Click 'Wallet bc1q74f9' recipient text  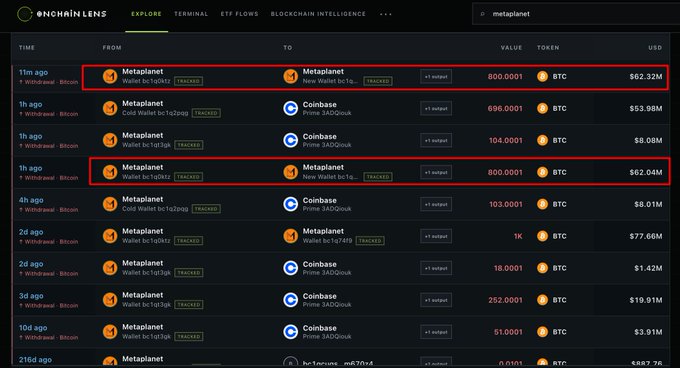click(327, 241)
